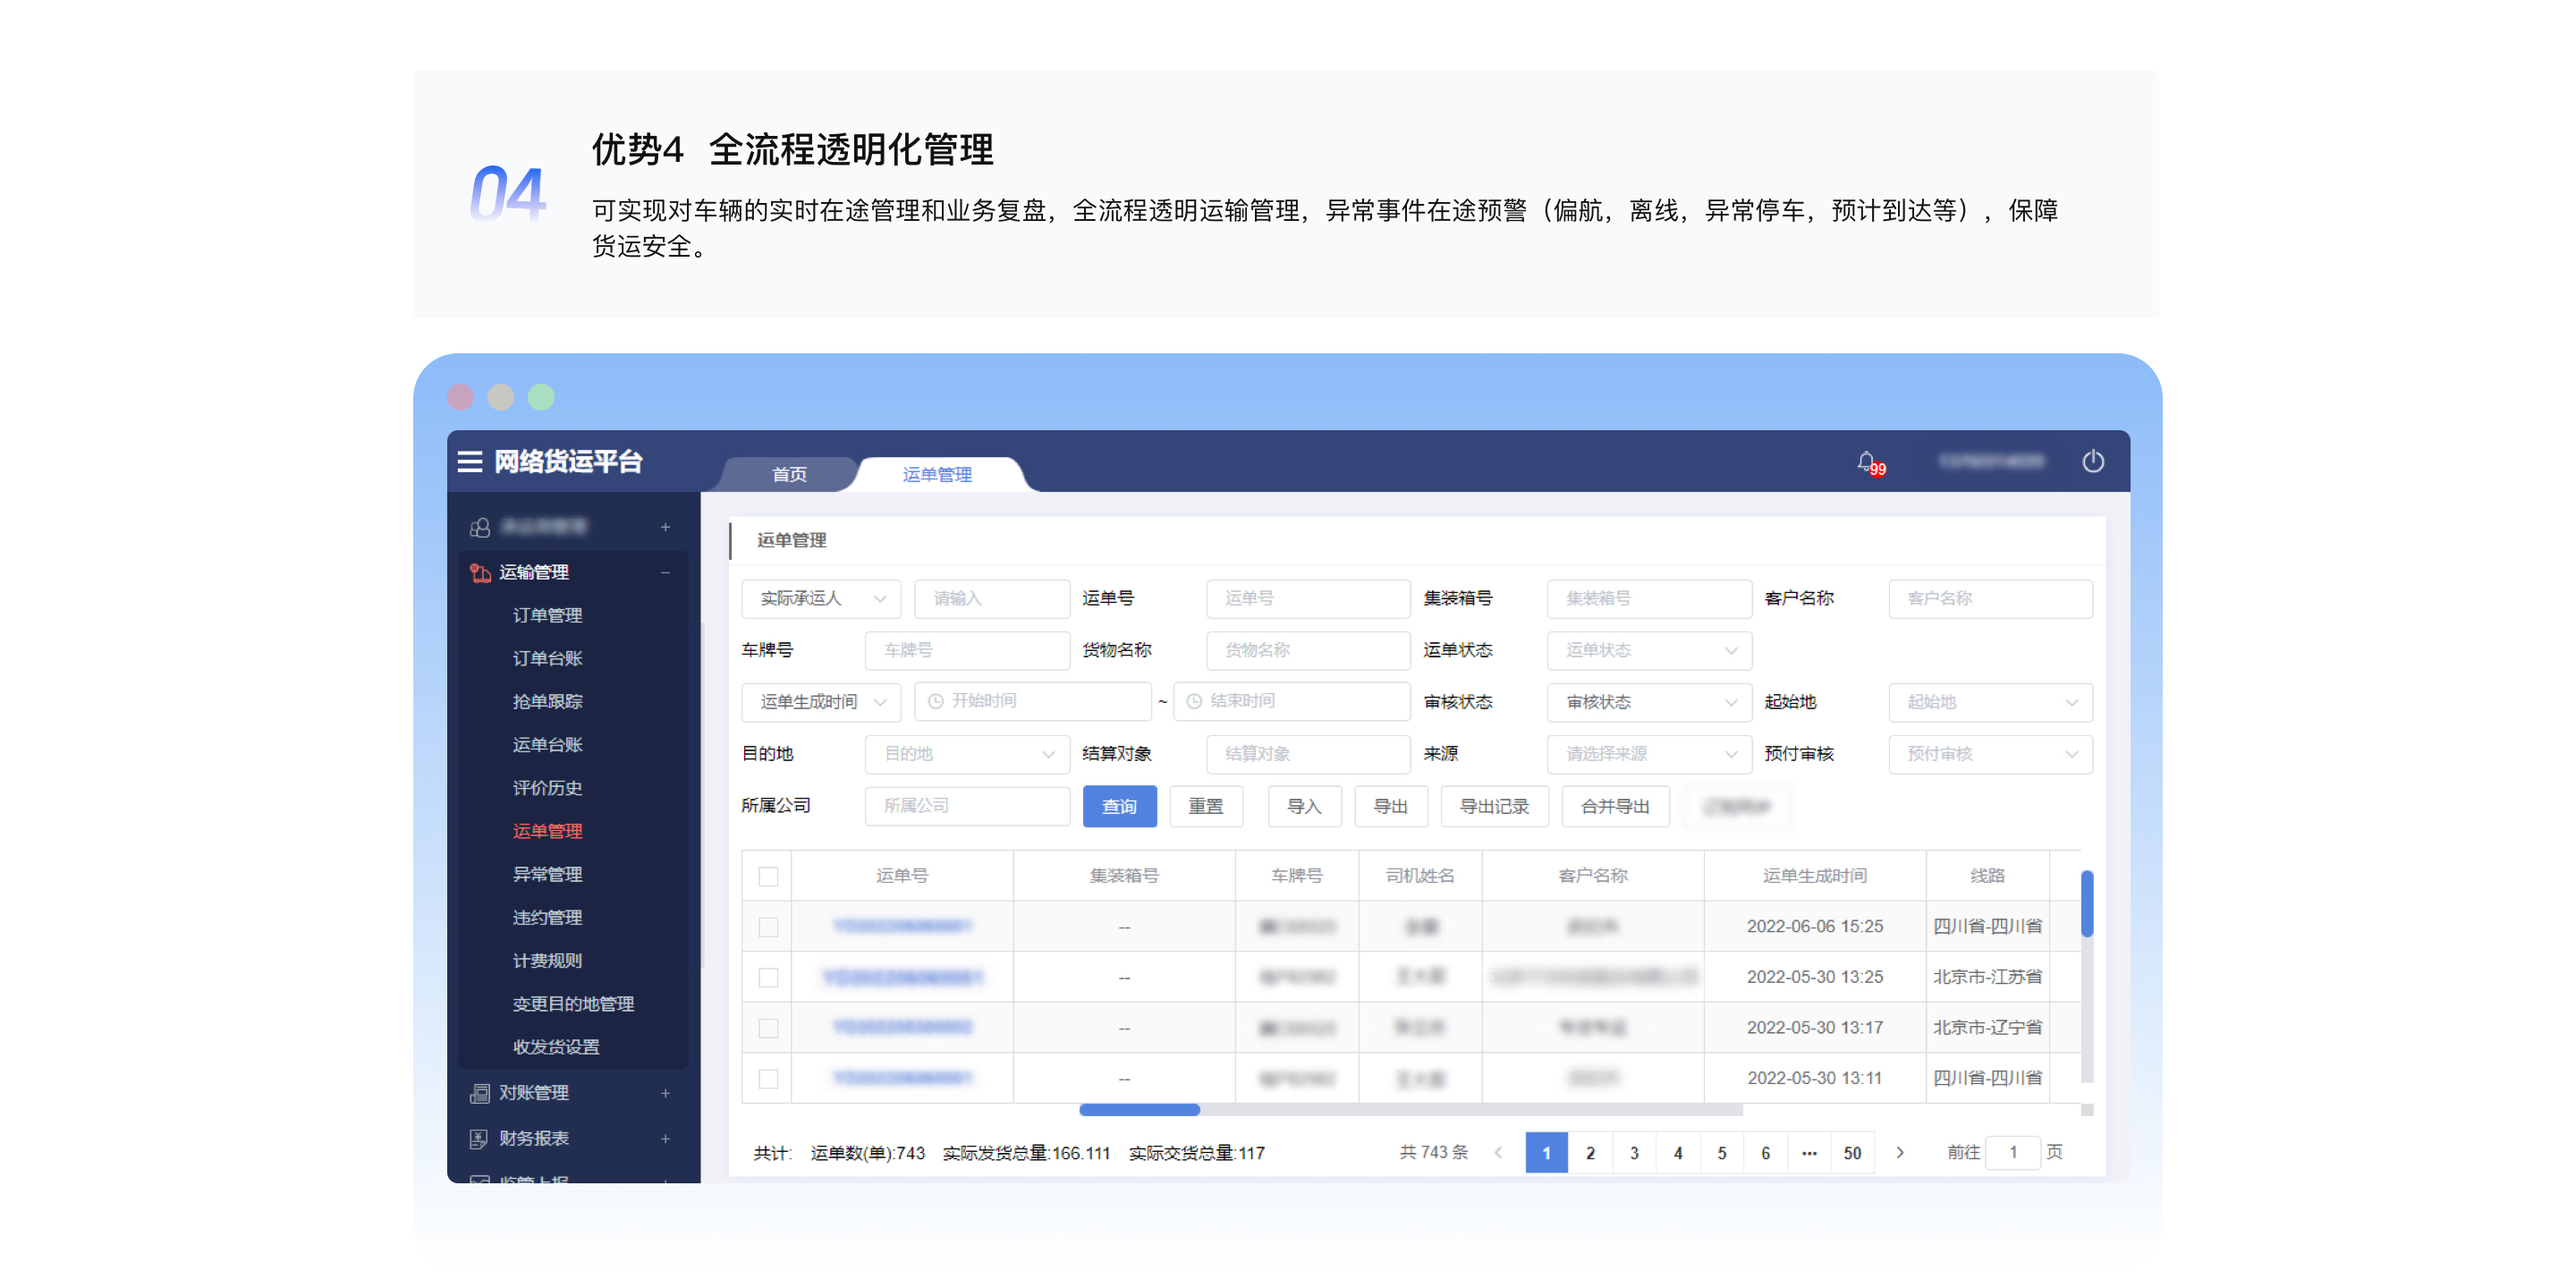Click the 导入 button

coord(1304,806)
